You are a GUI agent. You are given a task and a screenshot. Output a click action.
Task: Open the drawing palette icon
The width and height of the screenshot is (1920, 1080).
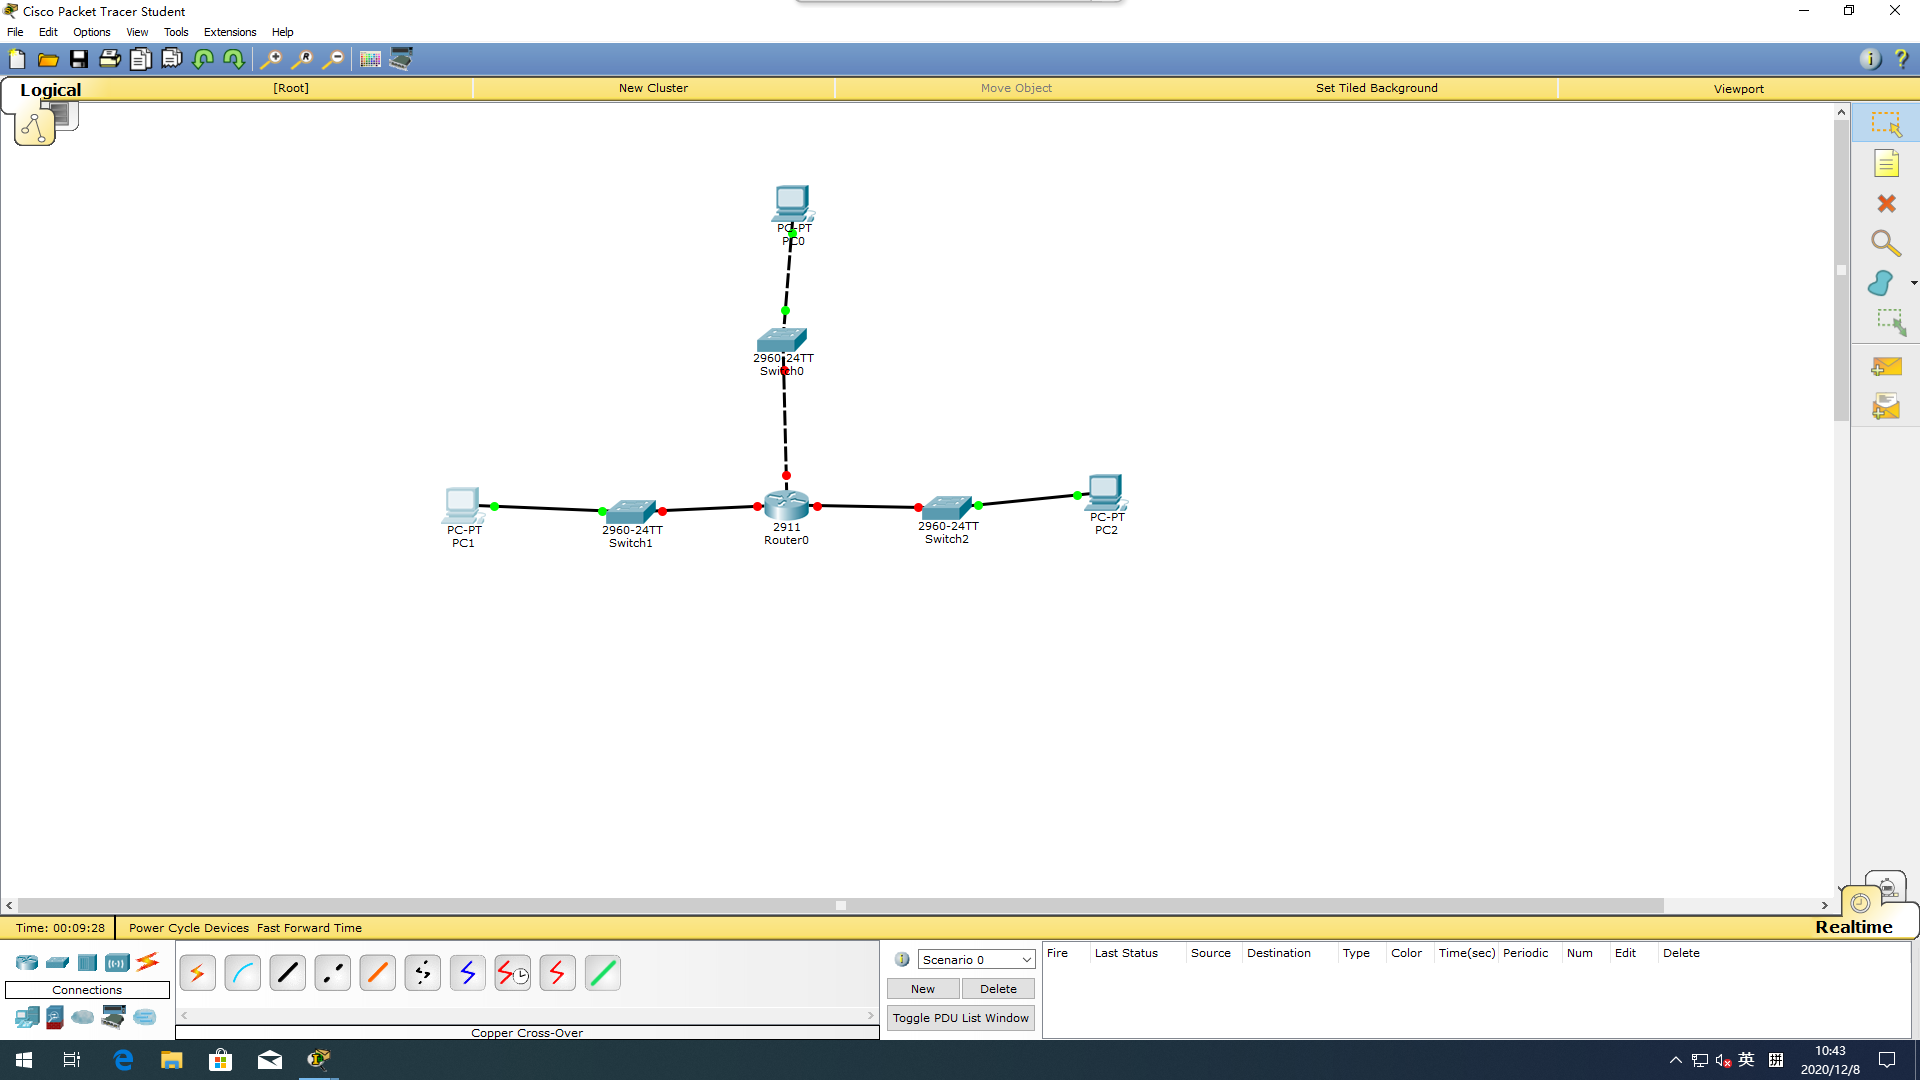(370, 59)
